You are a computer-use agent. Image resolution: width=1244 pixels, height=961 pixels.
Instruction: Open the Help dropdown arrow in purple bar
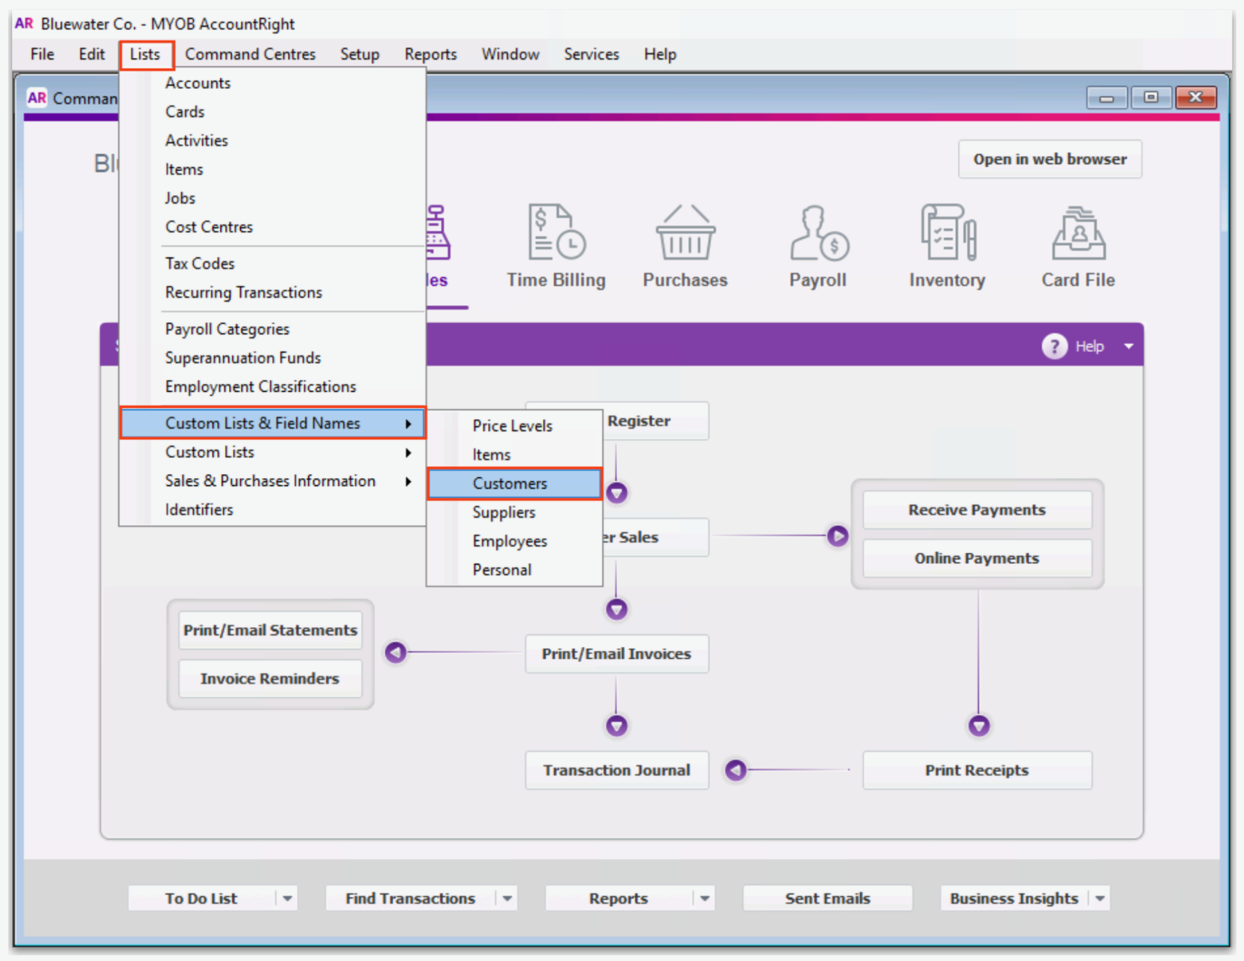click(x=1128, y=346)
